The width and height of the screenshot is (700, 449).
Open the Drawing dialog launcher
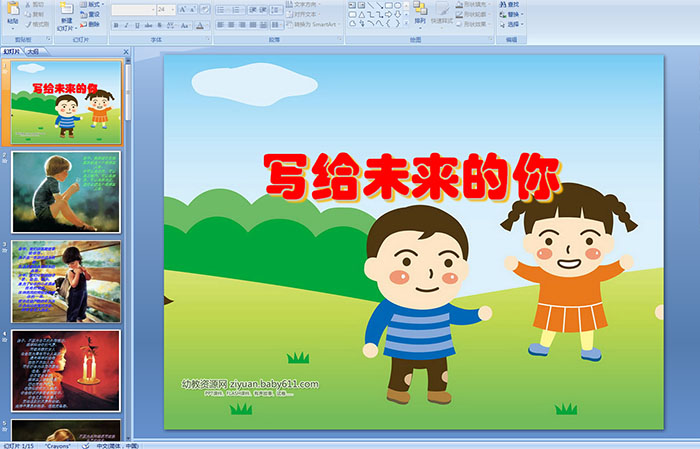pyautogui.click(x=490, y=39)
